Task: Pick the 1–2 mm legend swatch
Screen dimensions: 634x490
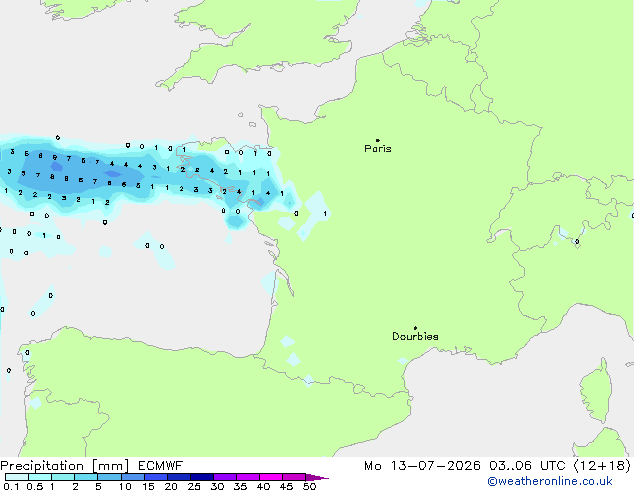Action: 63,477
